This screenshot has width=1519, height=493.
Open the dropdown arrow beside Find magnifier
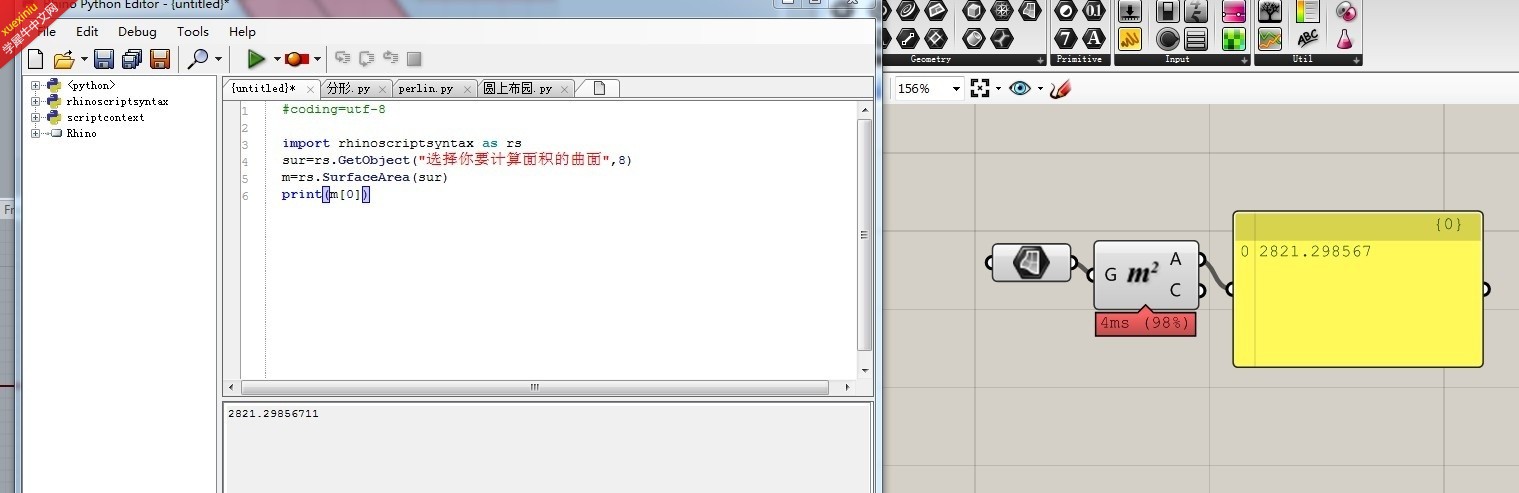pos(218,59)
